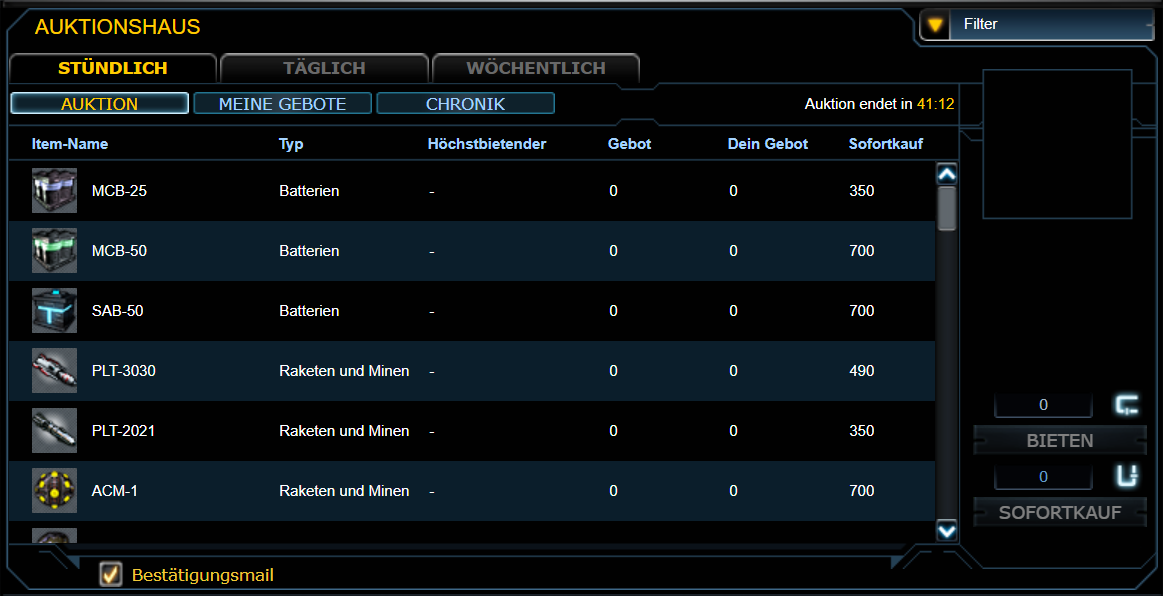Click the Höchstbietender column header
This screenshot has height=596, width=1163.
click(487, 144)
